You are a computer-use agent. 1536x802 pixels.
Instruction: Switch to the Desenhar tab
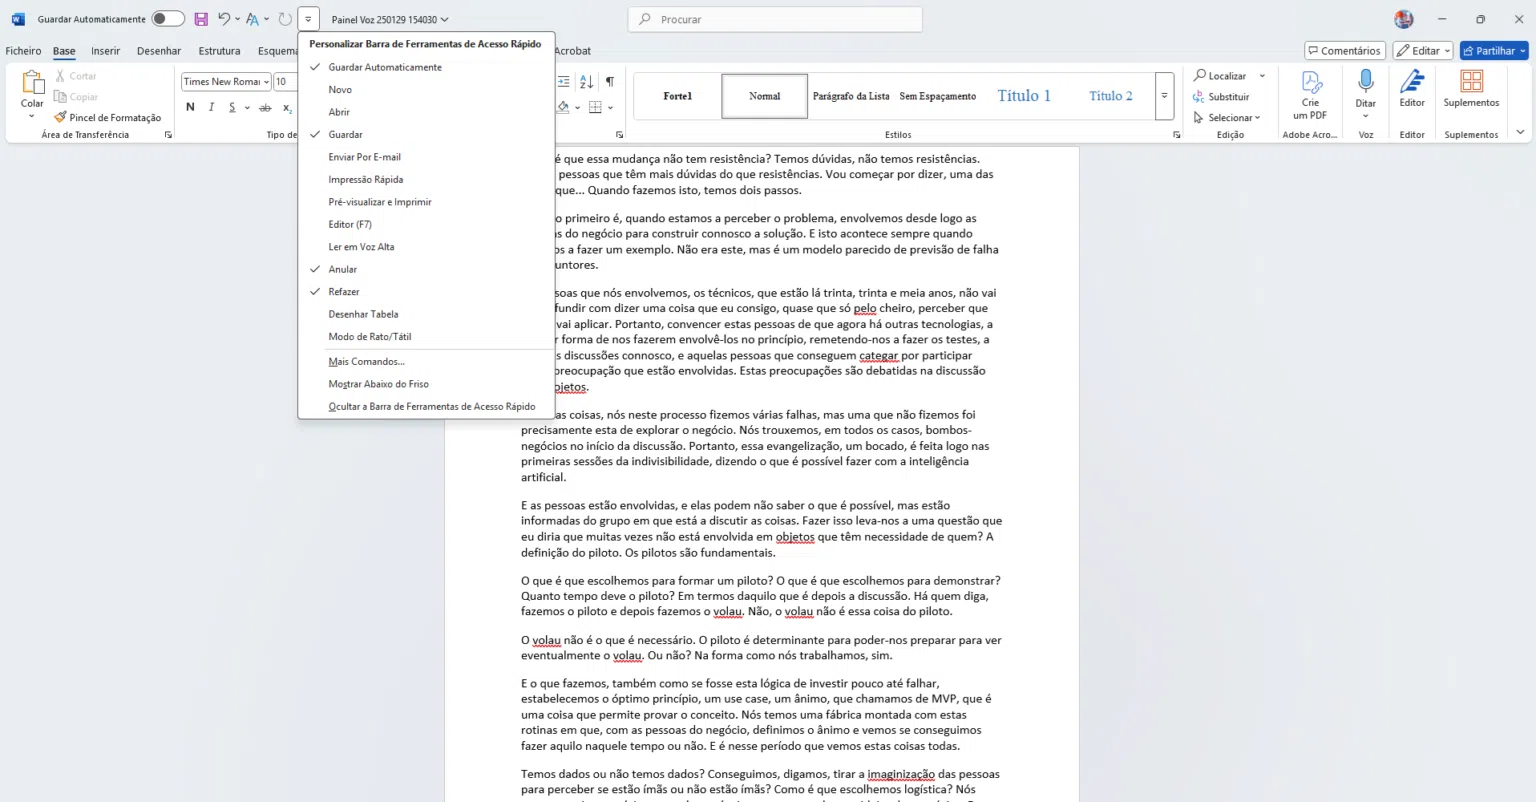tap(159, 51)
